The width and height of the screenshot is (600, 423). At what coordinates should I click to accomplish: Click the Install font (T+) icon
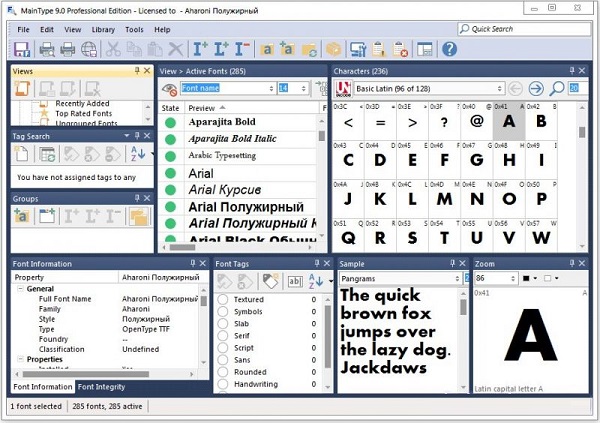[x=200, y=49]
